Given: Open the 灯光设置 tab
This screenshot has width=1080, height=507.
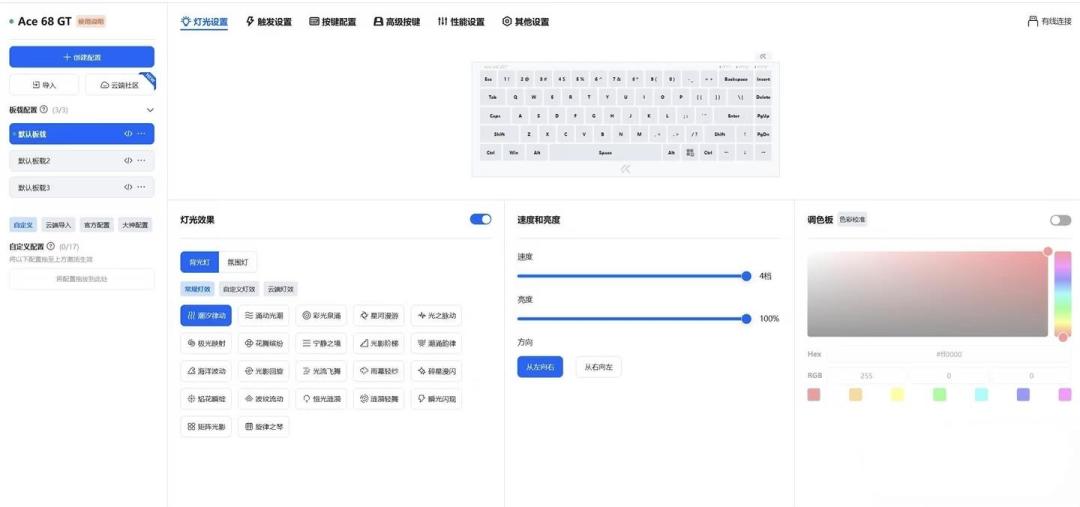Looking at the screenshot, I should tap(204, 21).
